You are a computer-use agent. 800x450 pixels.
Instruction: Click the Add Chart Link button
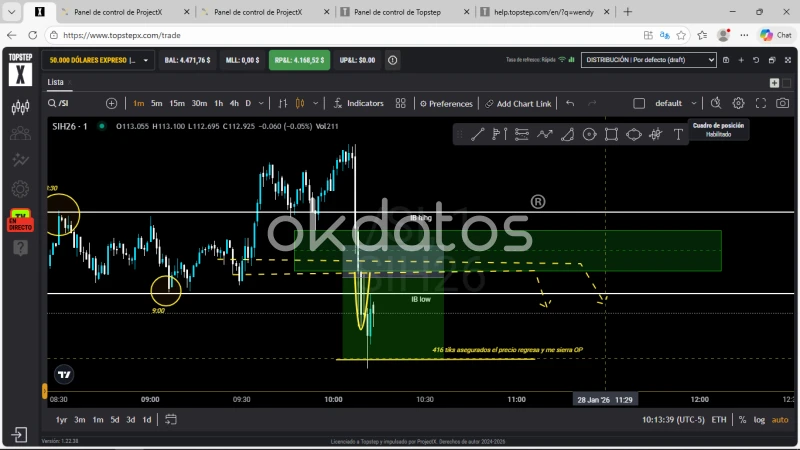518,103
